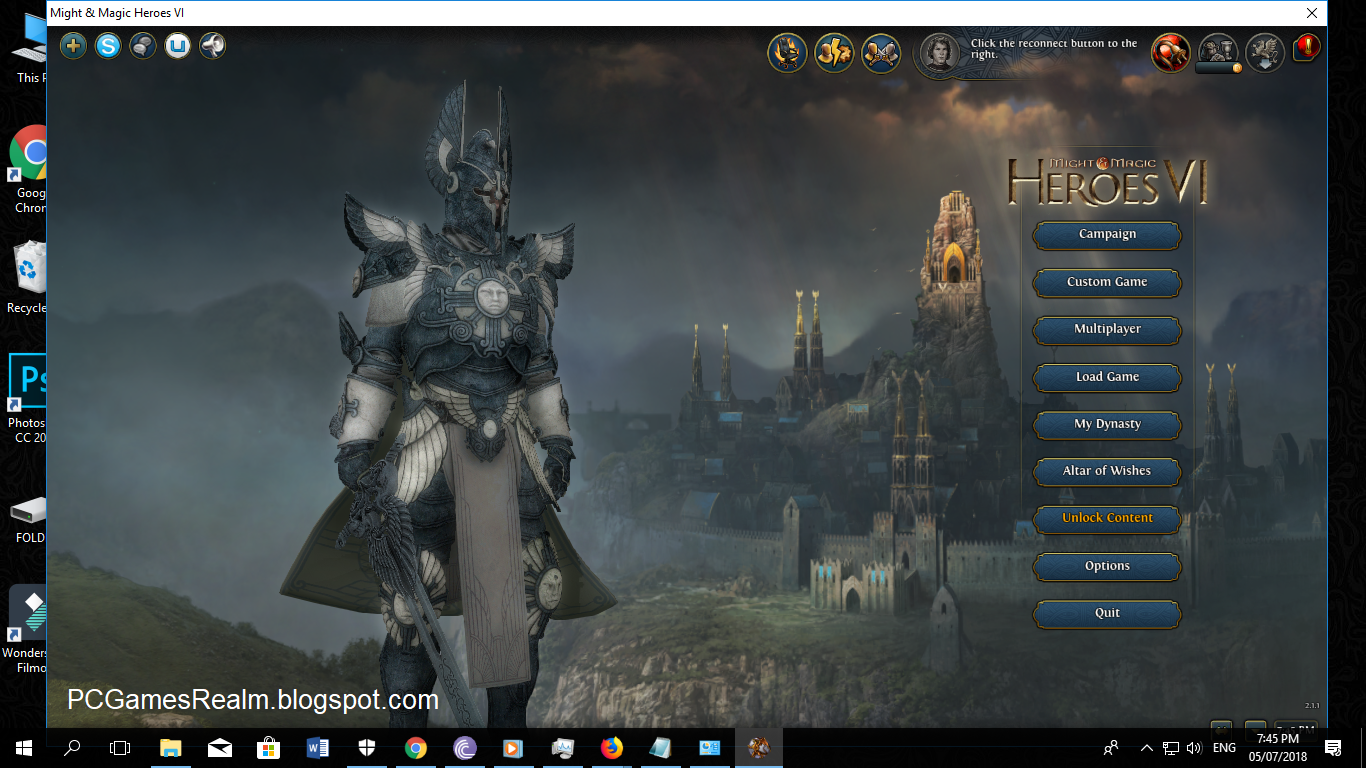Image resolution: width=1366 pixels, height=768 pixels.
Task: Click the Windows Start button
Action: (x=23, y=747)
